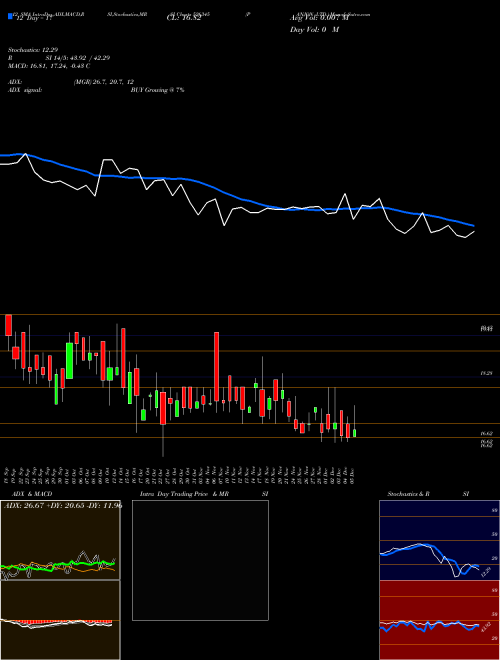Viewport: 500px width, 660px height.
Task: Click the last green candlestick on the chart
Action: pyautogui.click(x=354, y=433)
